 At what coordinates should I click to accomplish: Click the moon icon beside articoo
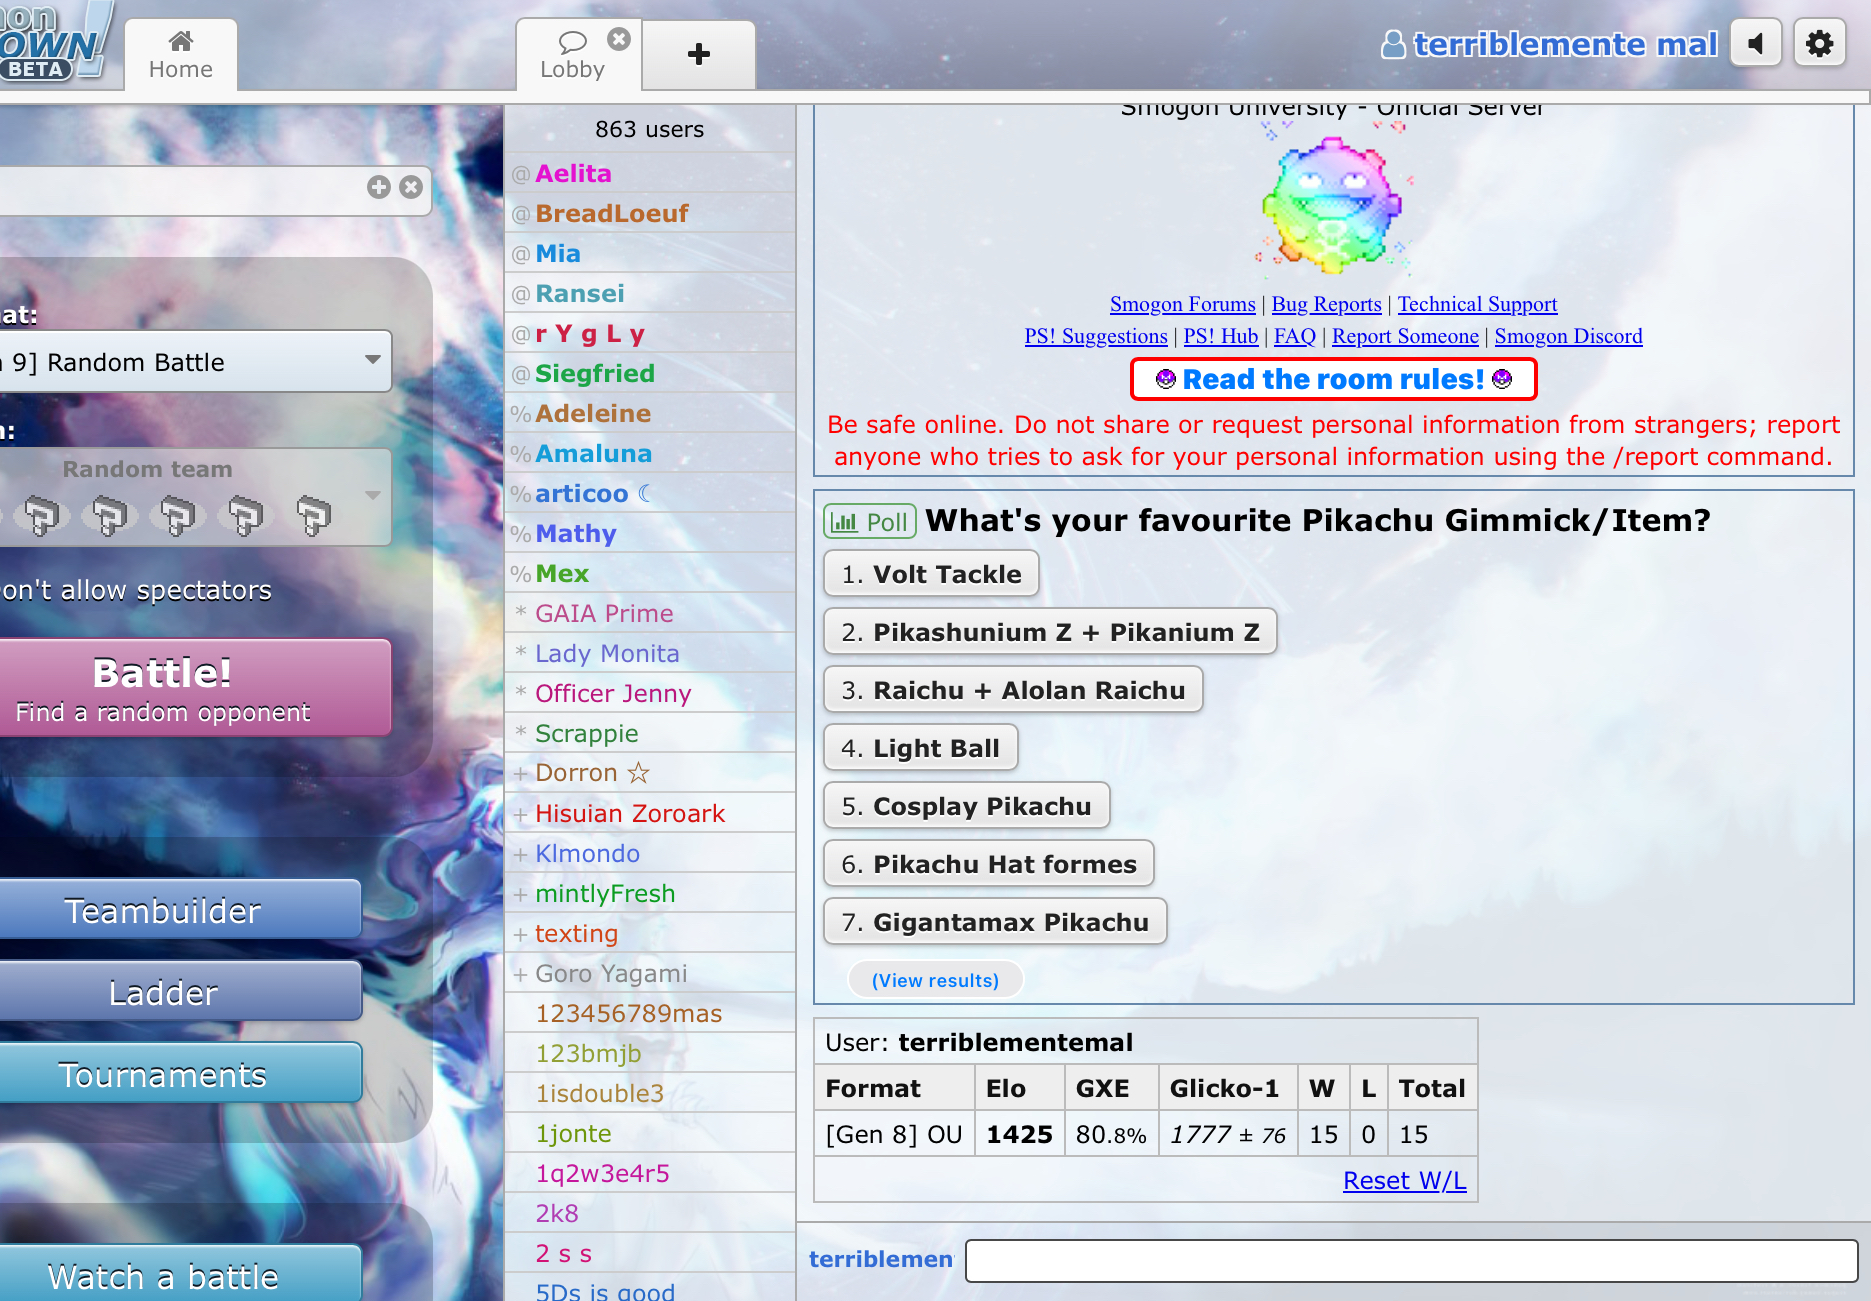[x=645, y=493]
